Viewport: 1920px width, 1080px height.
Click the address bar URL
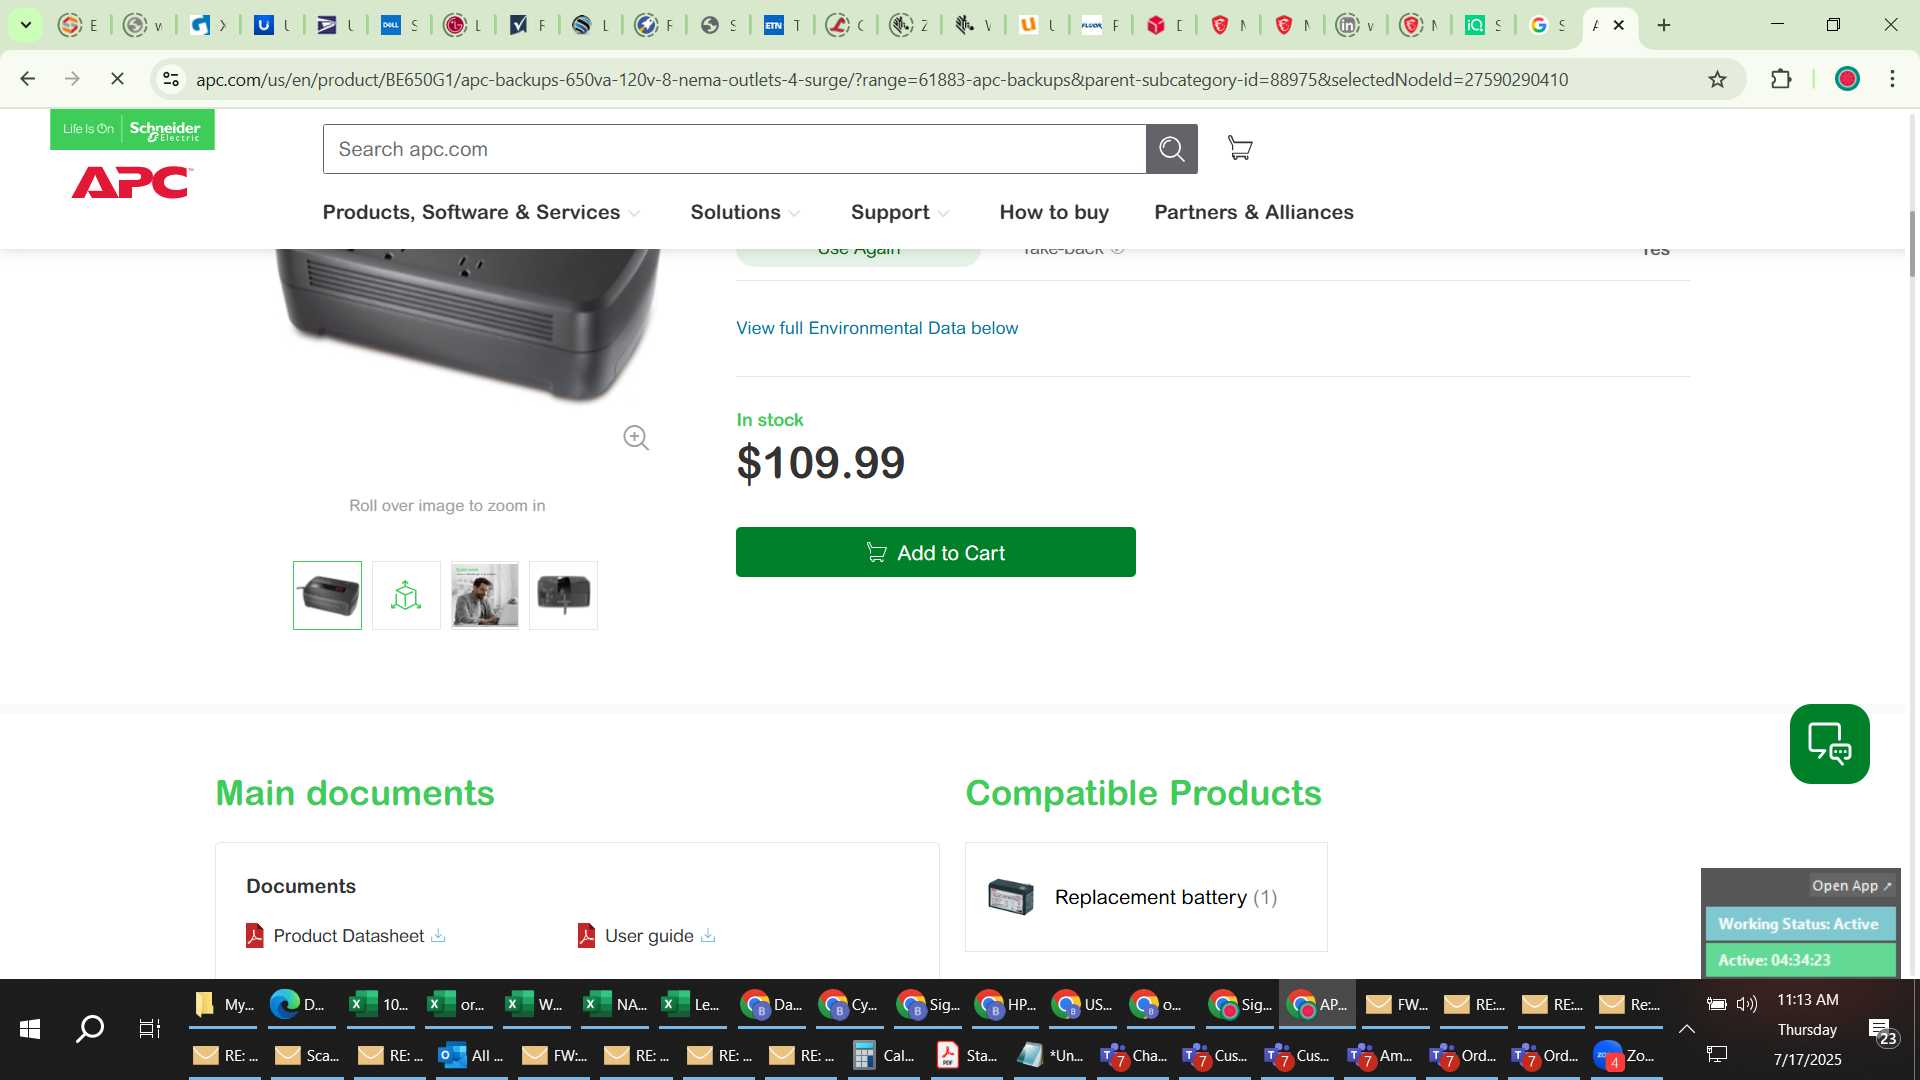[x=882, y=80]
